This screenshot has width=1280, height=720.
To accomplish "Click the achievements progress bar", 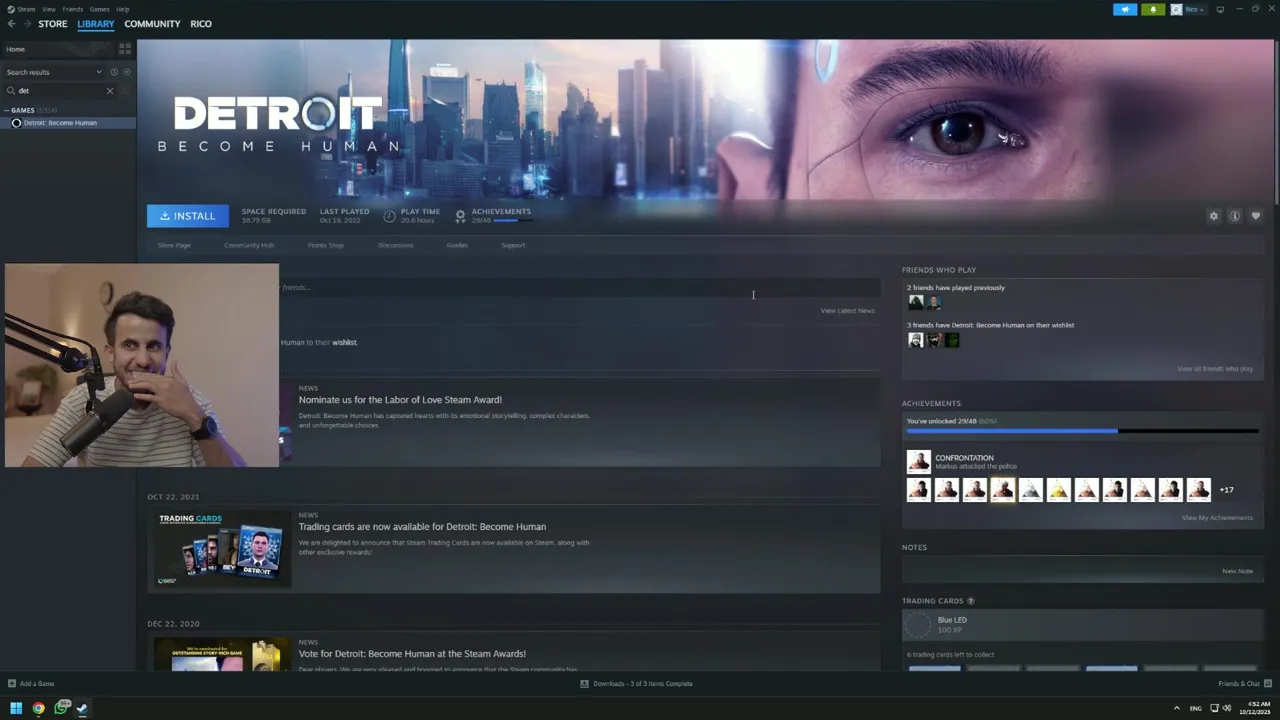I will (x=1082, y=431).
